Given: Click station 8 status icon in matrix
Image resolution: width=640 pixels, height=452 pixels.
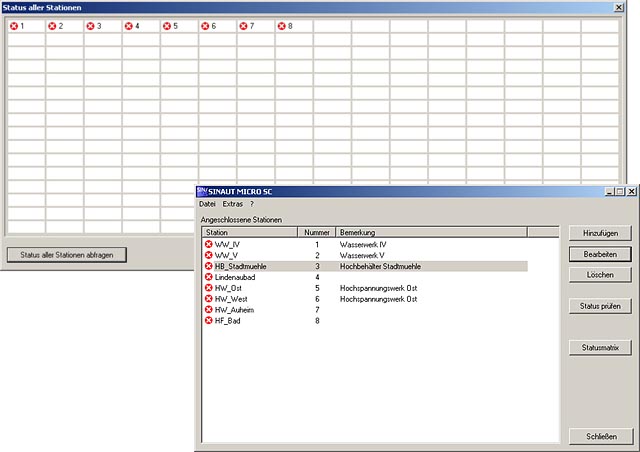Looking at the screenshot, I should [282, 25].
